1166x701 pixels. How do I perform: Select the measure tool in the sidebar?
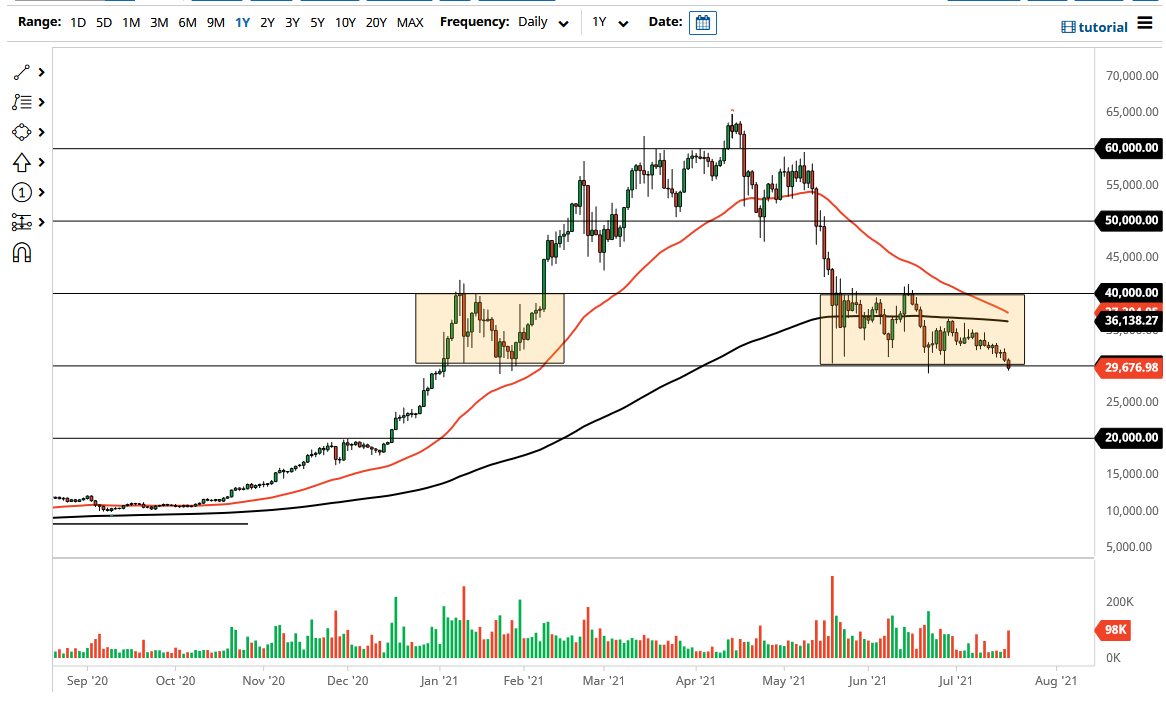point(22,222)
